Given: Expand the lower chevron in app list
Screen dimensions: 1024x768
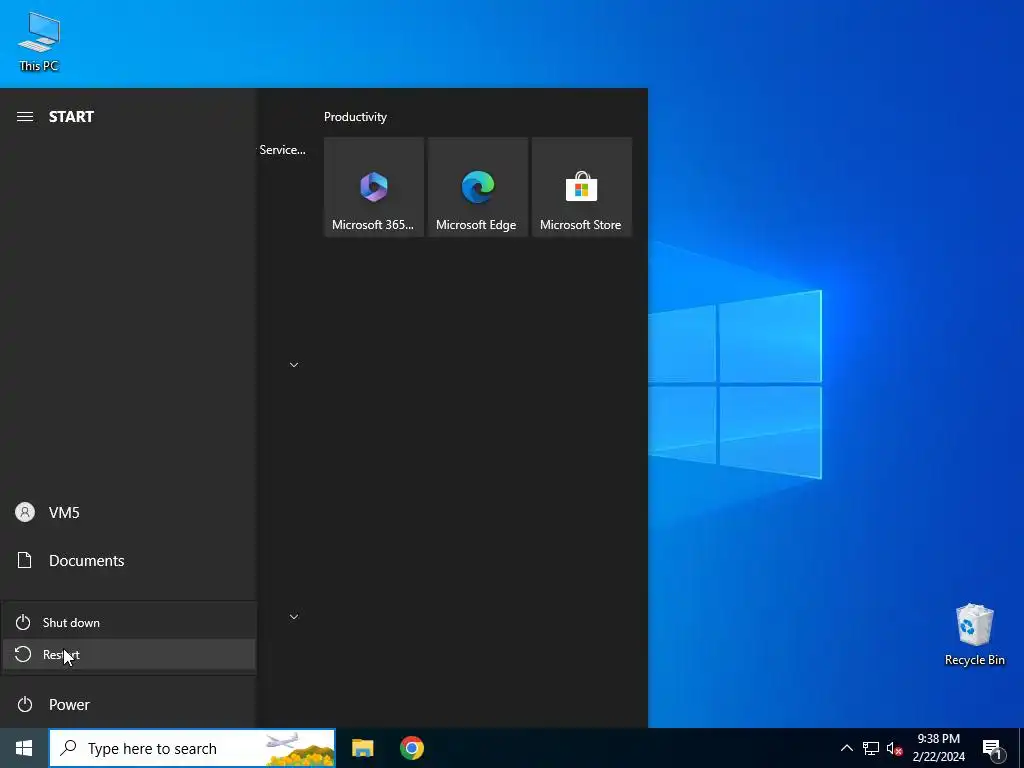Looking at the screenshot, I should [294, 616].
